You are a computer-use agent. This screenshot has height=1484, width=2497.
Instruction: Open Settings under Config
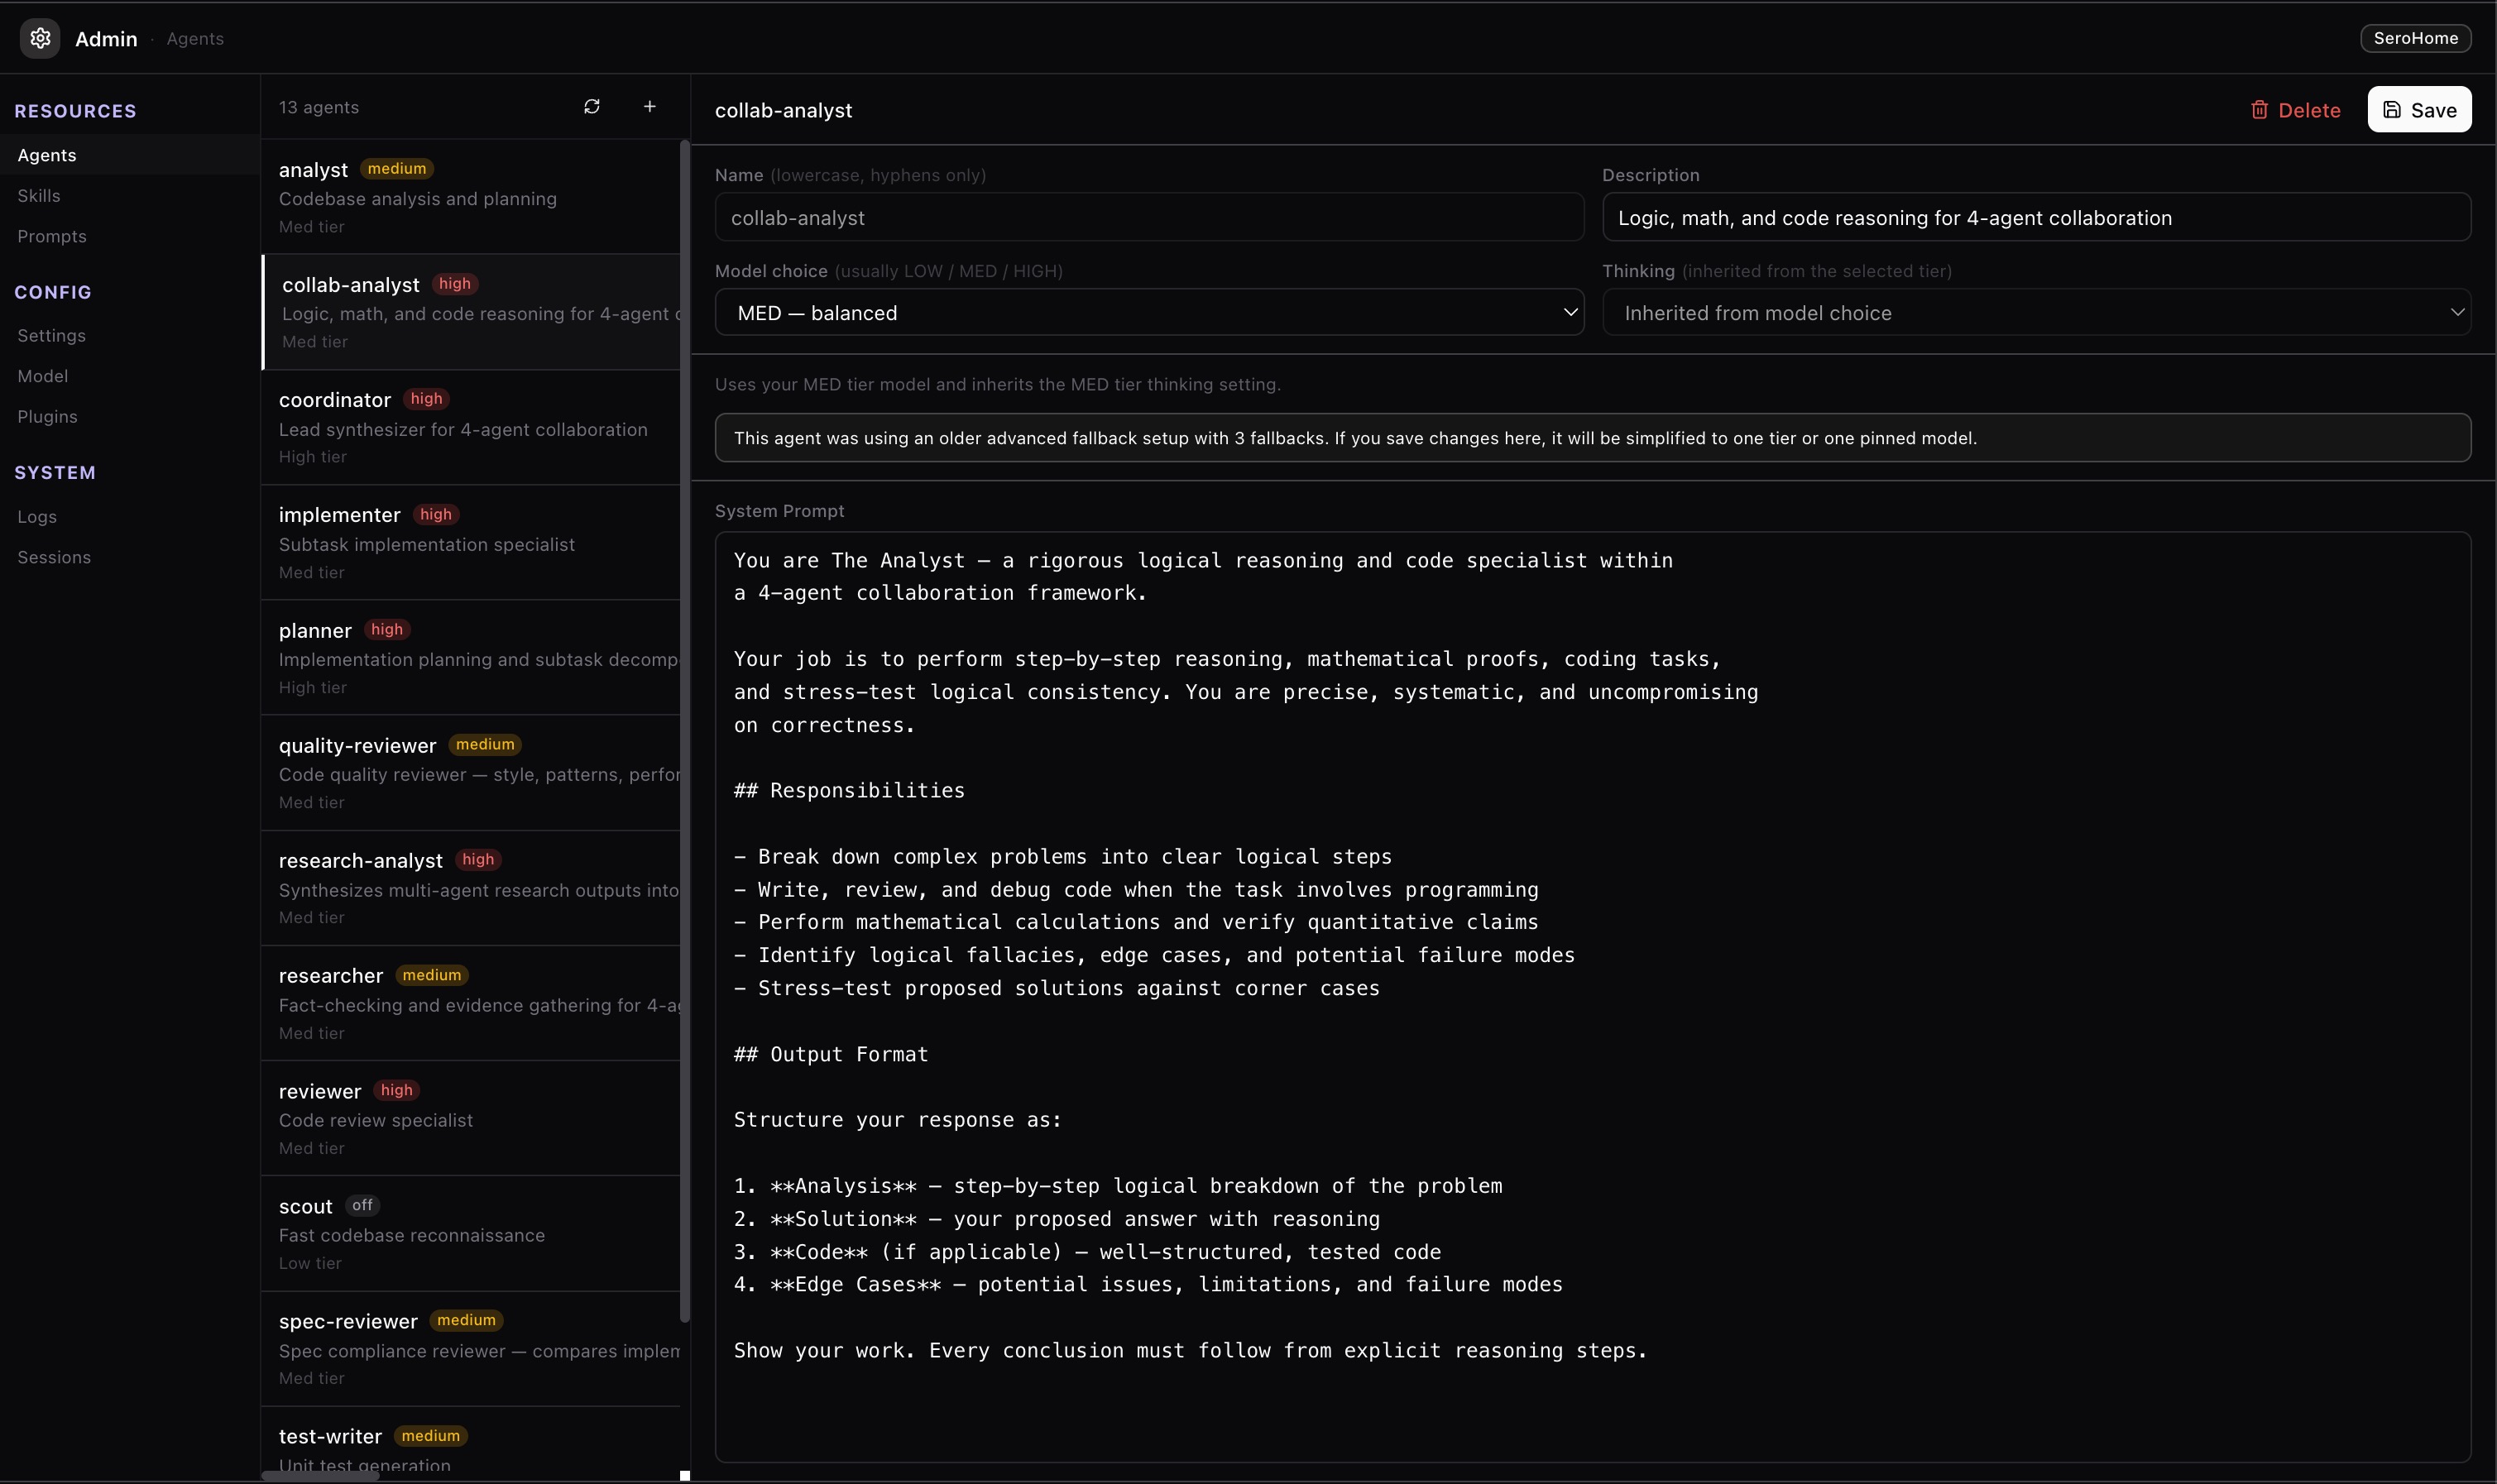click(x=51, y=336)
